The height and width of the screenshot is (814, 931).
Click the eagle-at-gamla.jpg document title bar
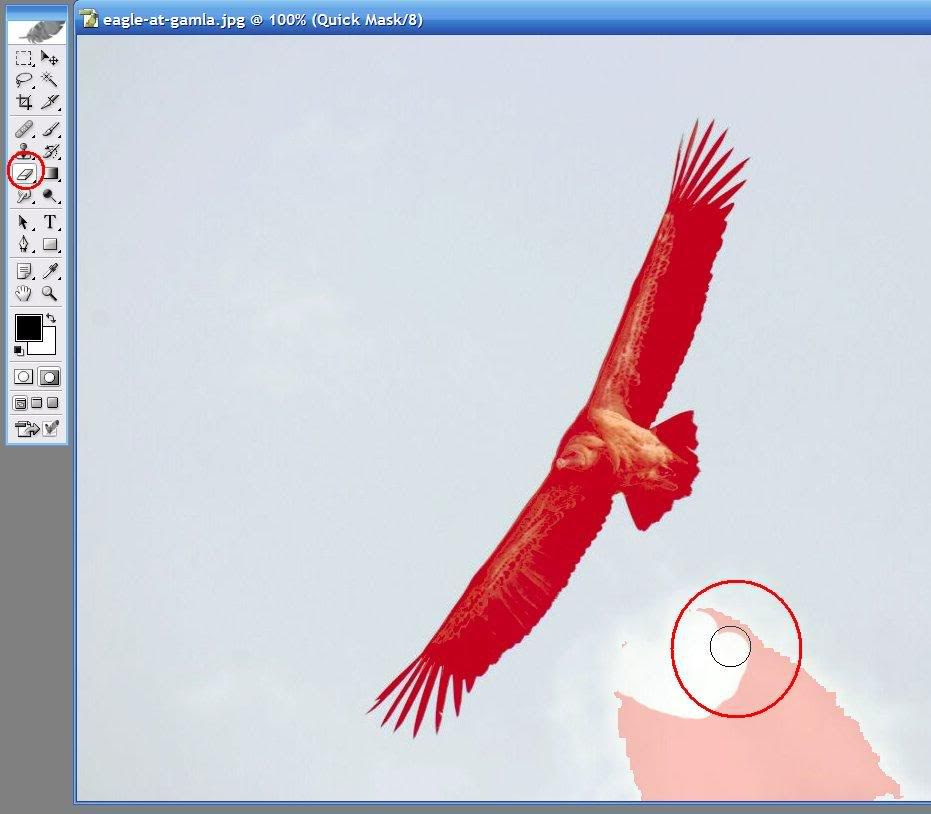pos(504,20)
